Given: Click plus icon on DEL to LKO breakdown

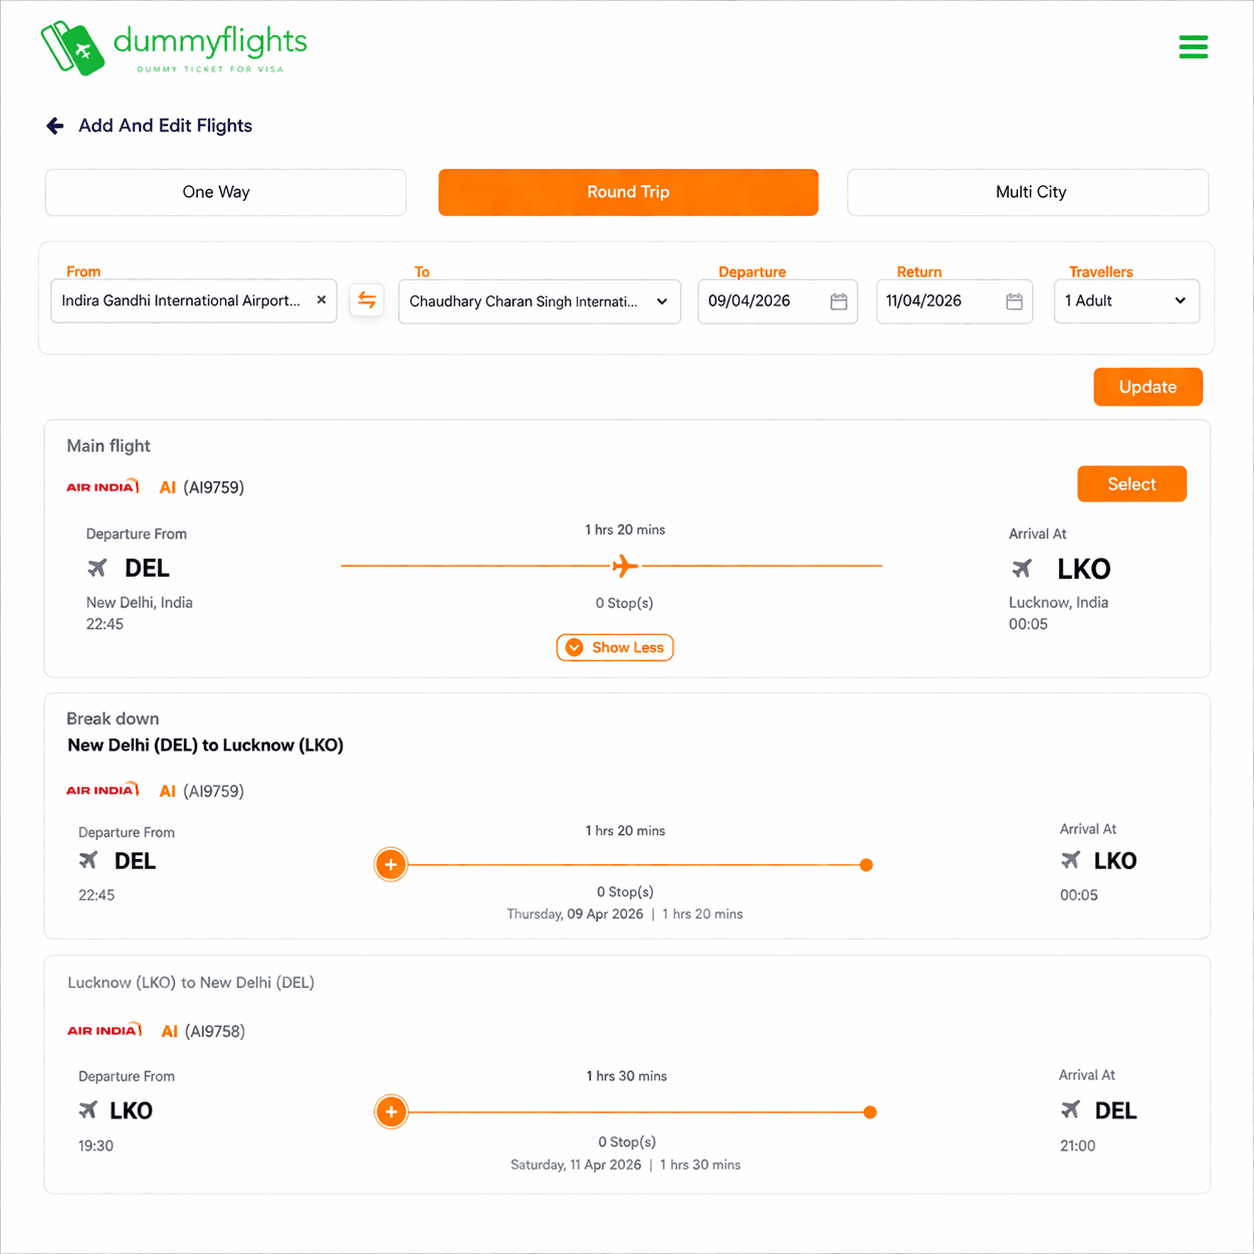Looking at the screenshot, I should (391, 865).
